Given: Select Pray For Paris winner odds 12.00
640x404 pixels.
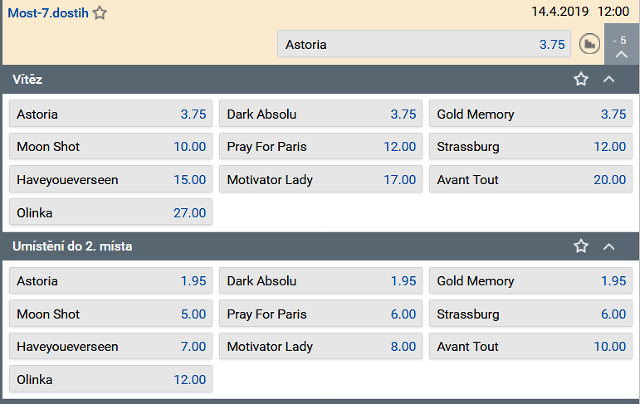Looking at the screenshot, I should tap(321, 146).
